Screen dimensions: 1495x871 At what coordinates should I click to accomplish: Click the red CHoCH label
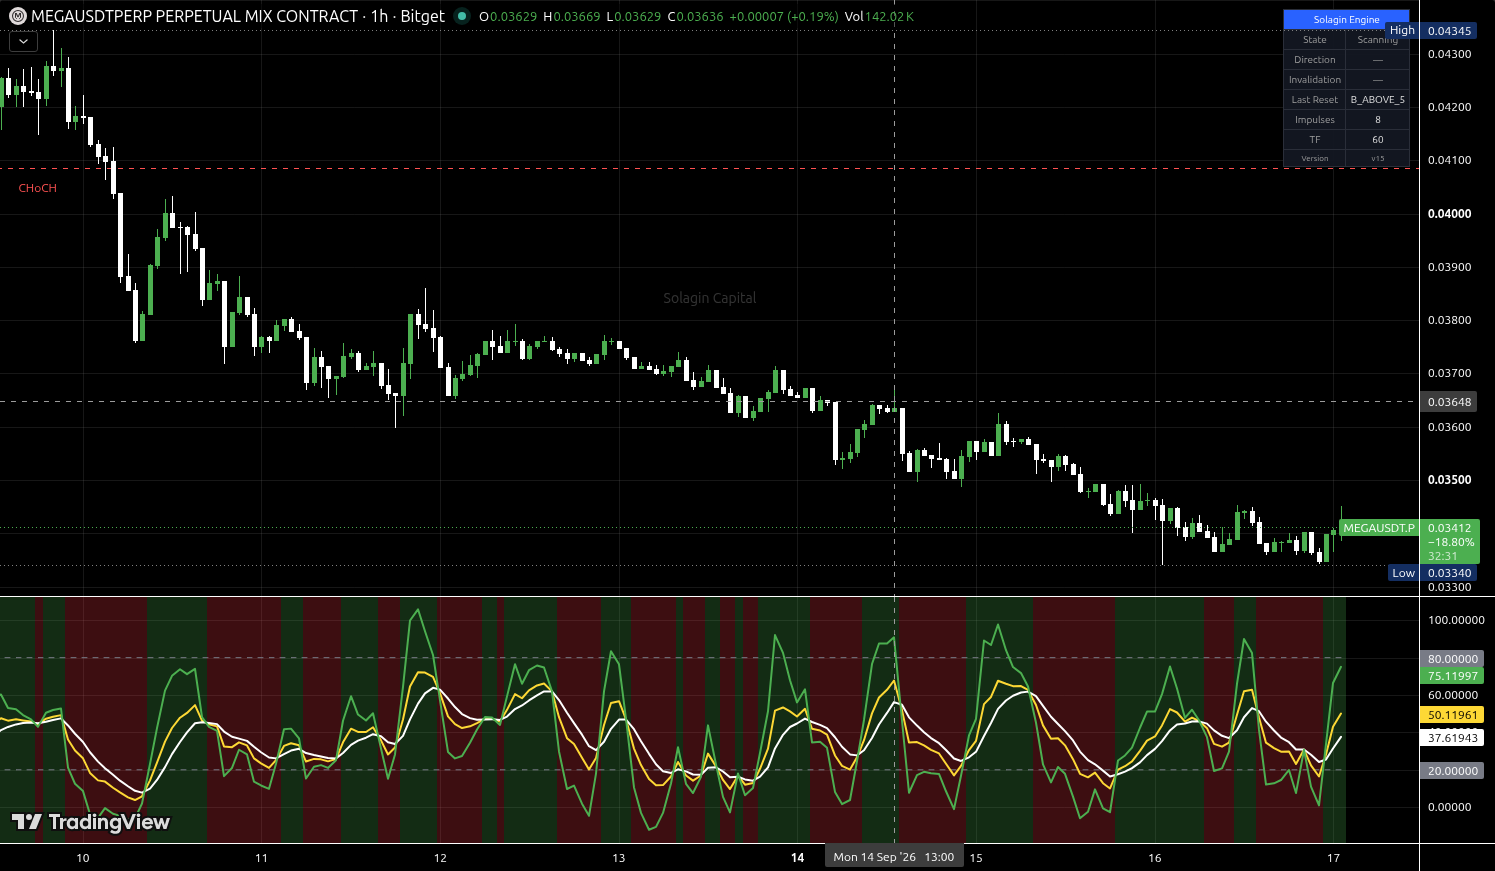(x=38, y=188)
